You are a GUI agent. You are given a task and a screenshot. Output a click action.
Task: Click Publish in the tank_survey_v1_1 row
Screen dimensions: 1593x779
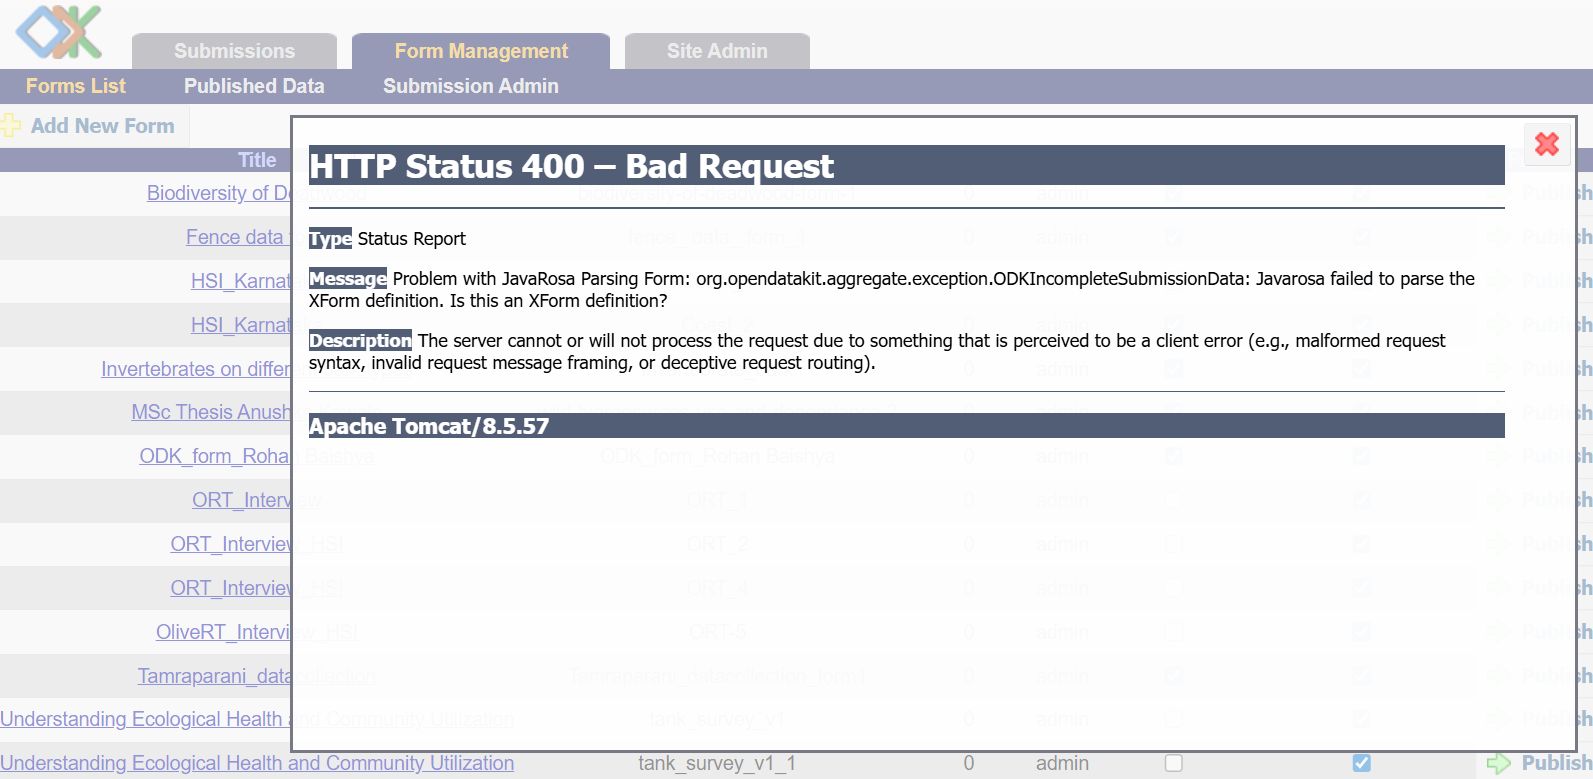pyautogui.click(x=1555, y=763)
